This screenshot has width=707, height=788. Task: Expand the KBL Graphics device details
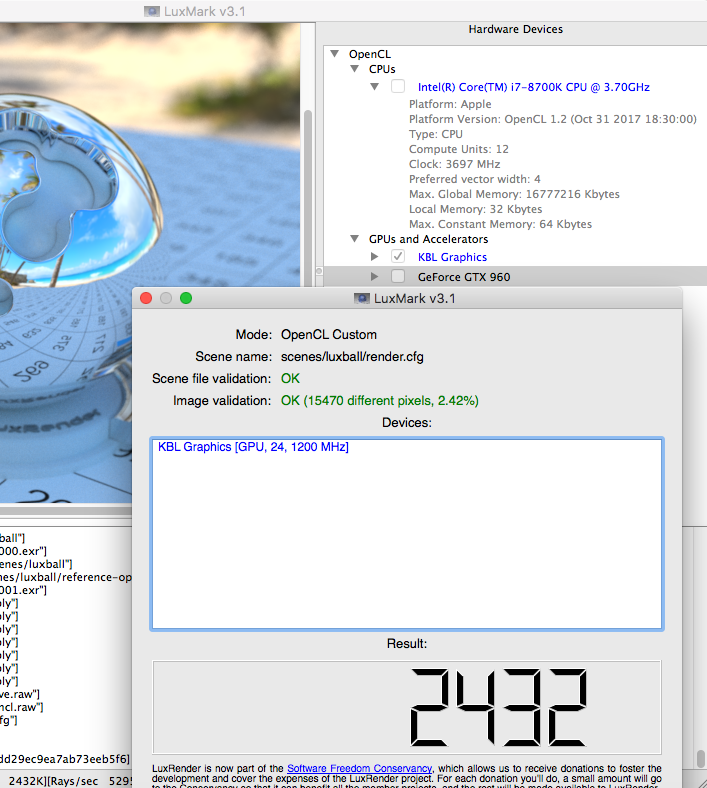375,257
